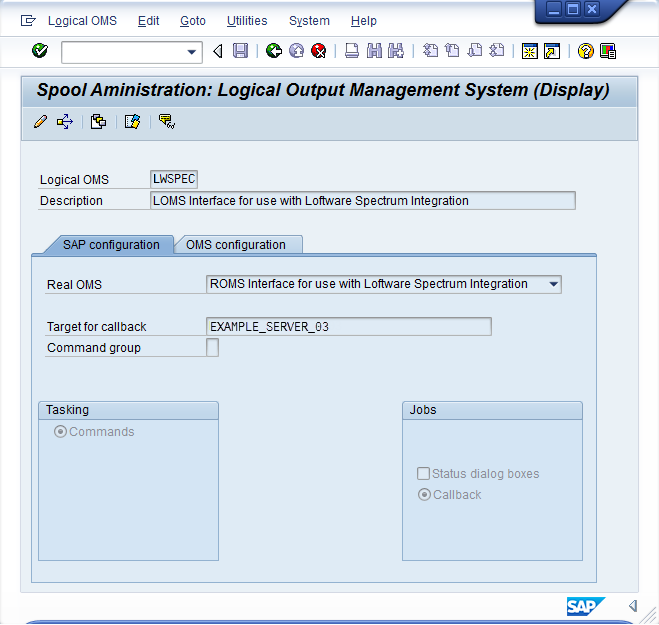Viewport: 659px width, 625px height.
Task: Open the command field dropdown arrow
Action: coord(191,52)
